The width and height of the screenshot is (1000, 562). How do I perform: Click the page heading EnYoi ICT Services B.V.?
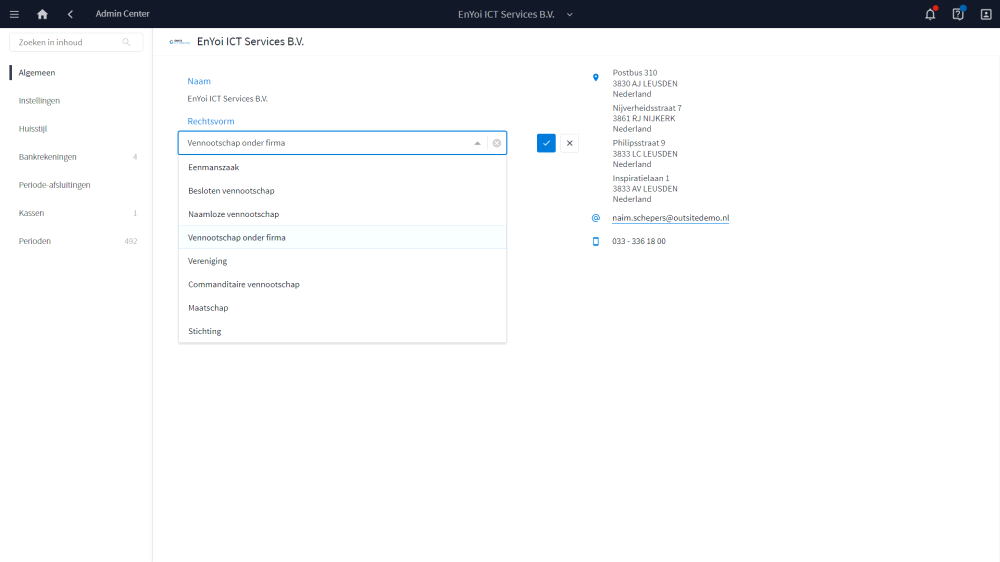click(x=250, y=41)
